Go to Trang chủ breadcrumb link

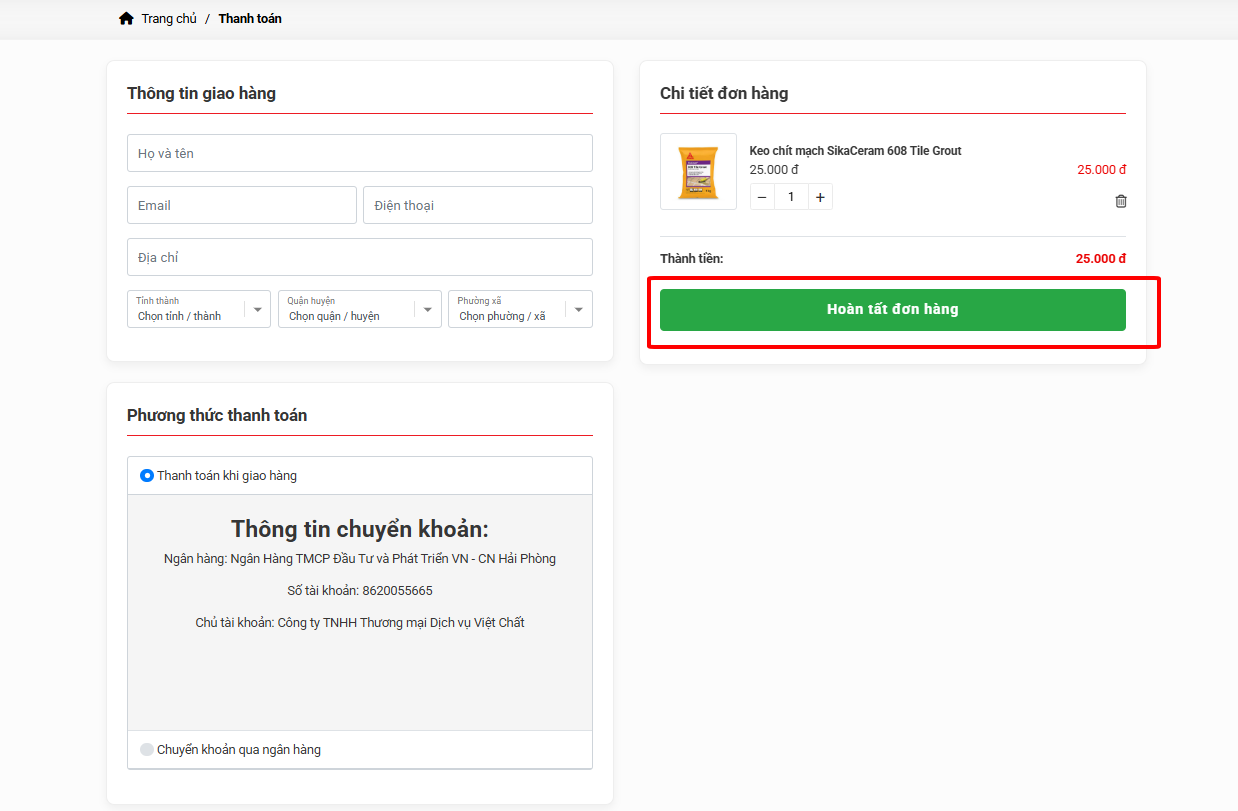click(x=169, y=19)
